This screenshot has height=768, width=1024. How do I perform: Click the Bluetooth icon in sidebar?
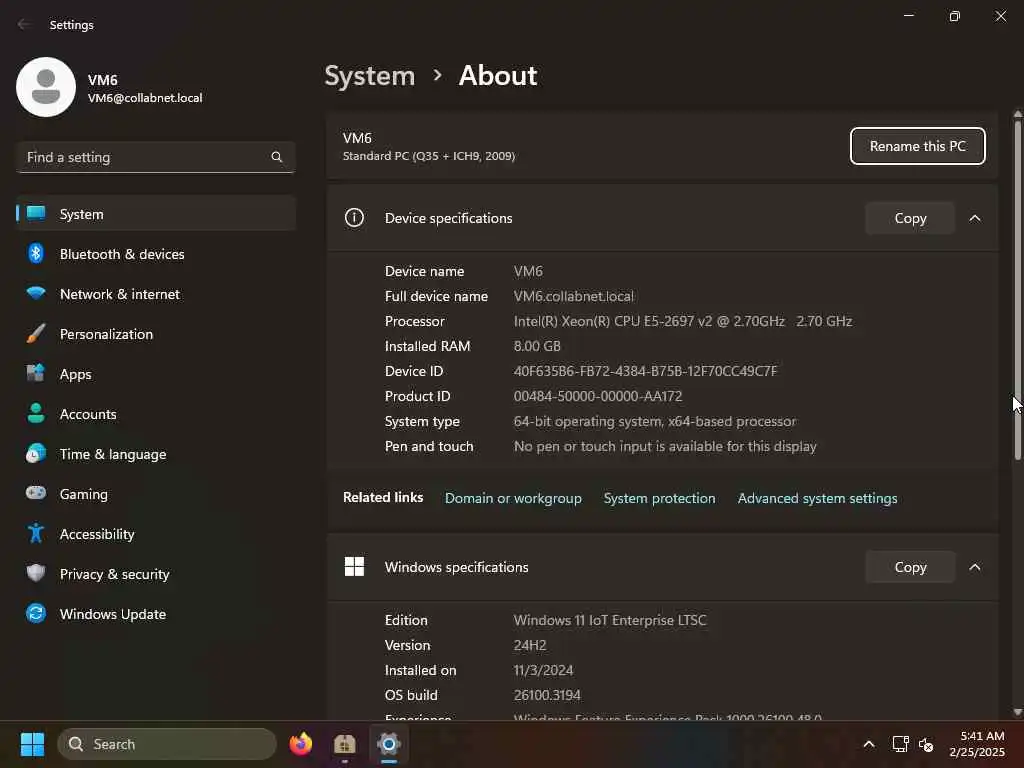36,253
